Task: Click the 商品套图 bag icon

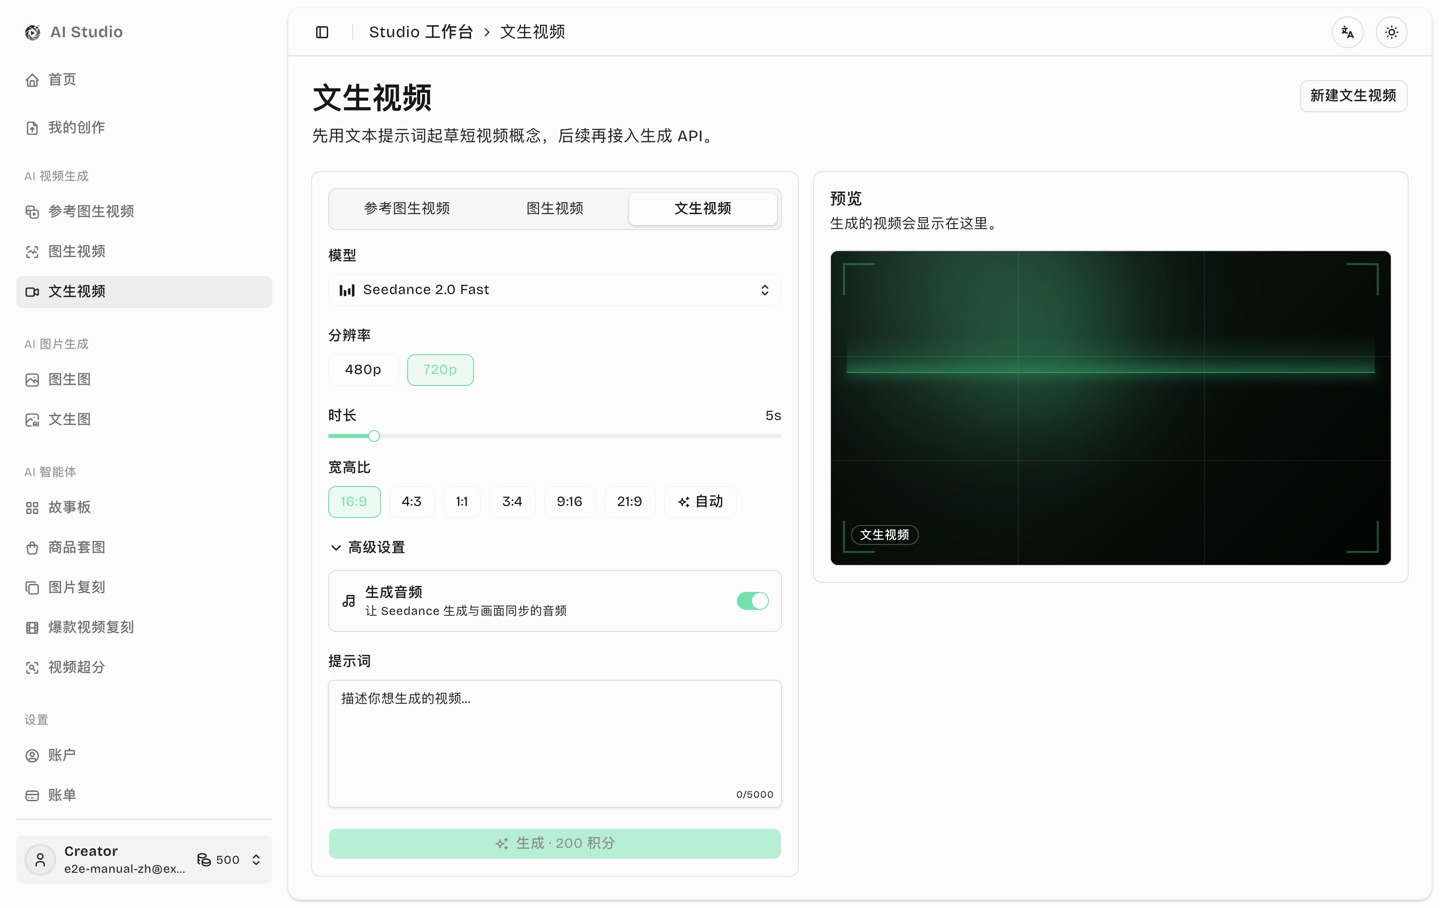Action: (x=32, y=548)
